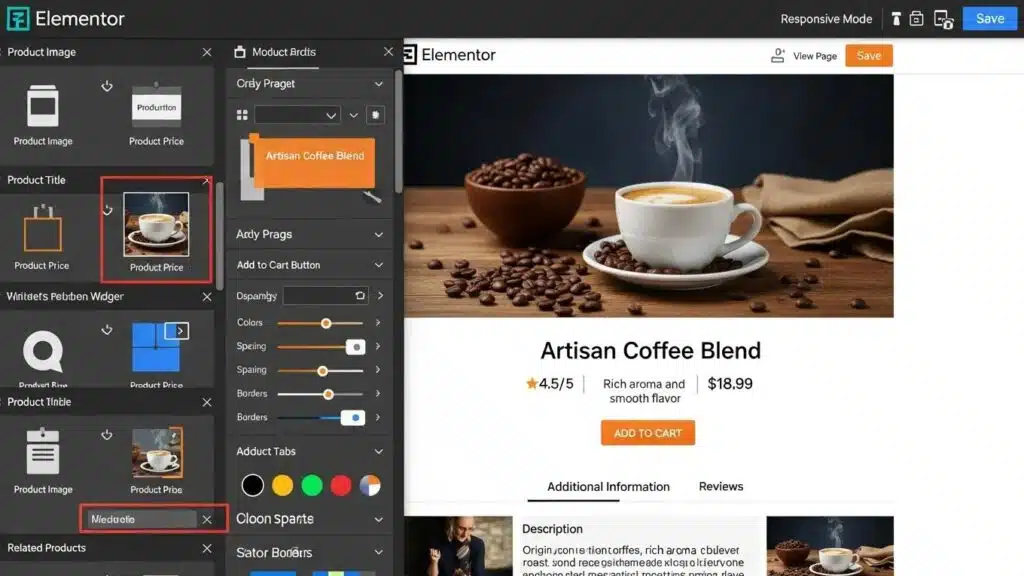This screenshot has height=576, width=1024.
Task: Click the small chevron next to the dropdown
Action: point(353,115)
